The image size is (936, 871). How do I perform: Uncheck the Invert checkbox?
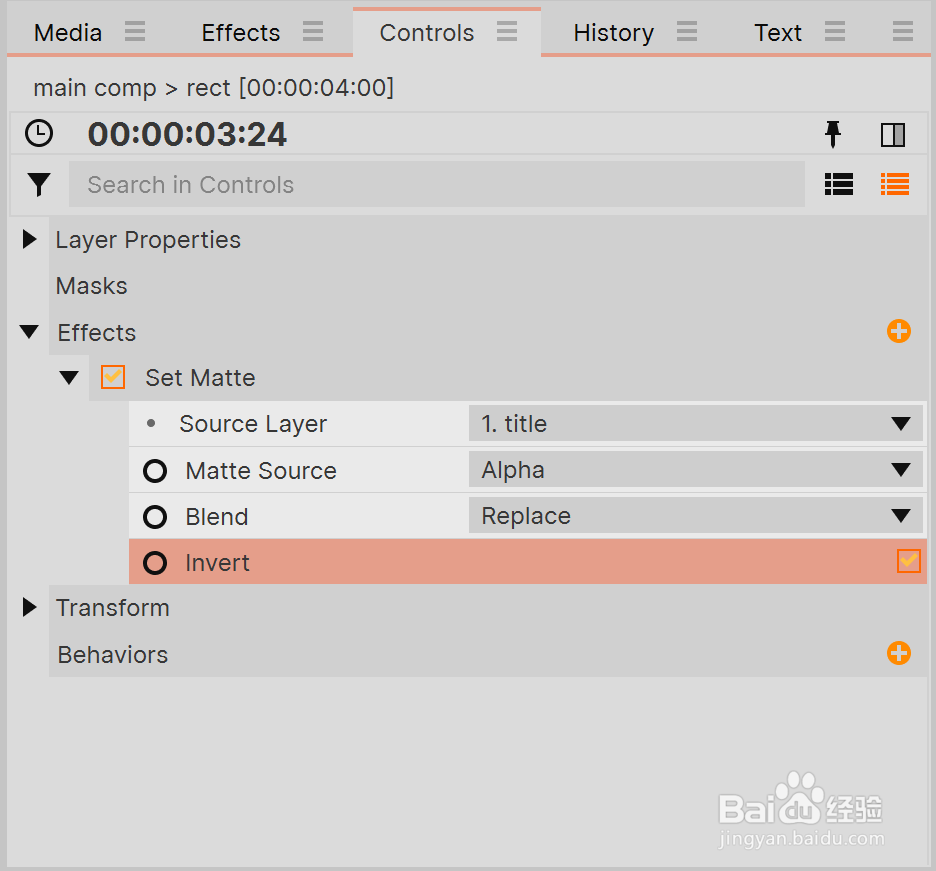tap(909, 561)
